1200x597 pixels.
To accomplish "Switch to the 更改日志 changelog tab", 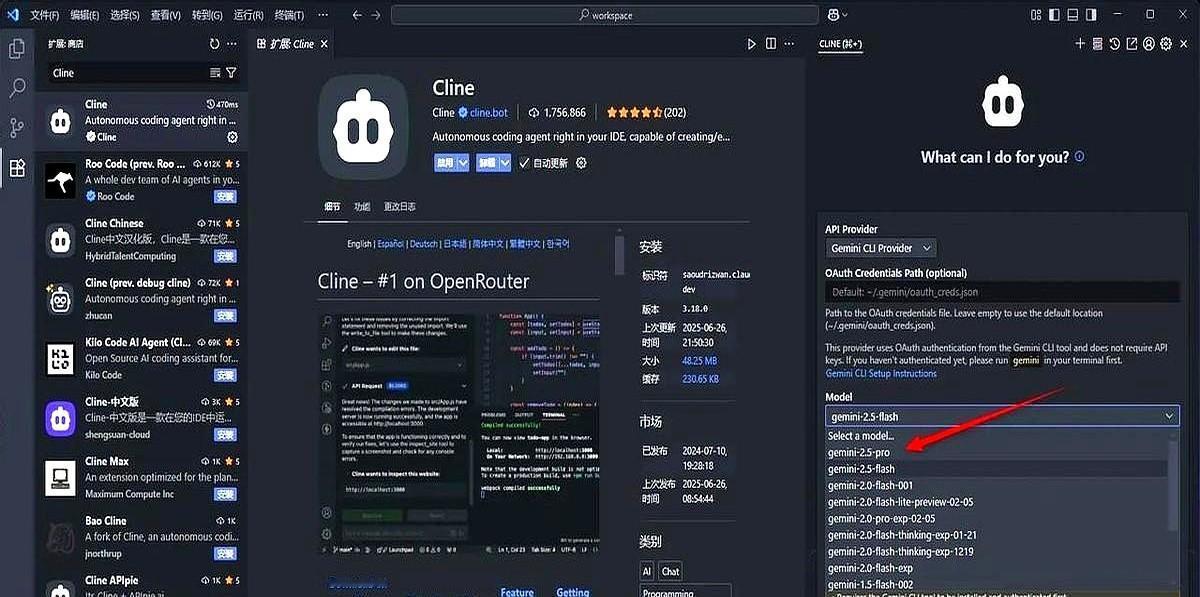I will point(400,206).
